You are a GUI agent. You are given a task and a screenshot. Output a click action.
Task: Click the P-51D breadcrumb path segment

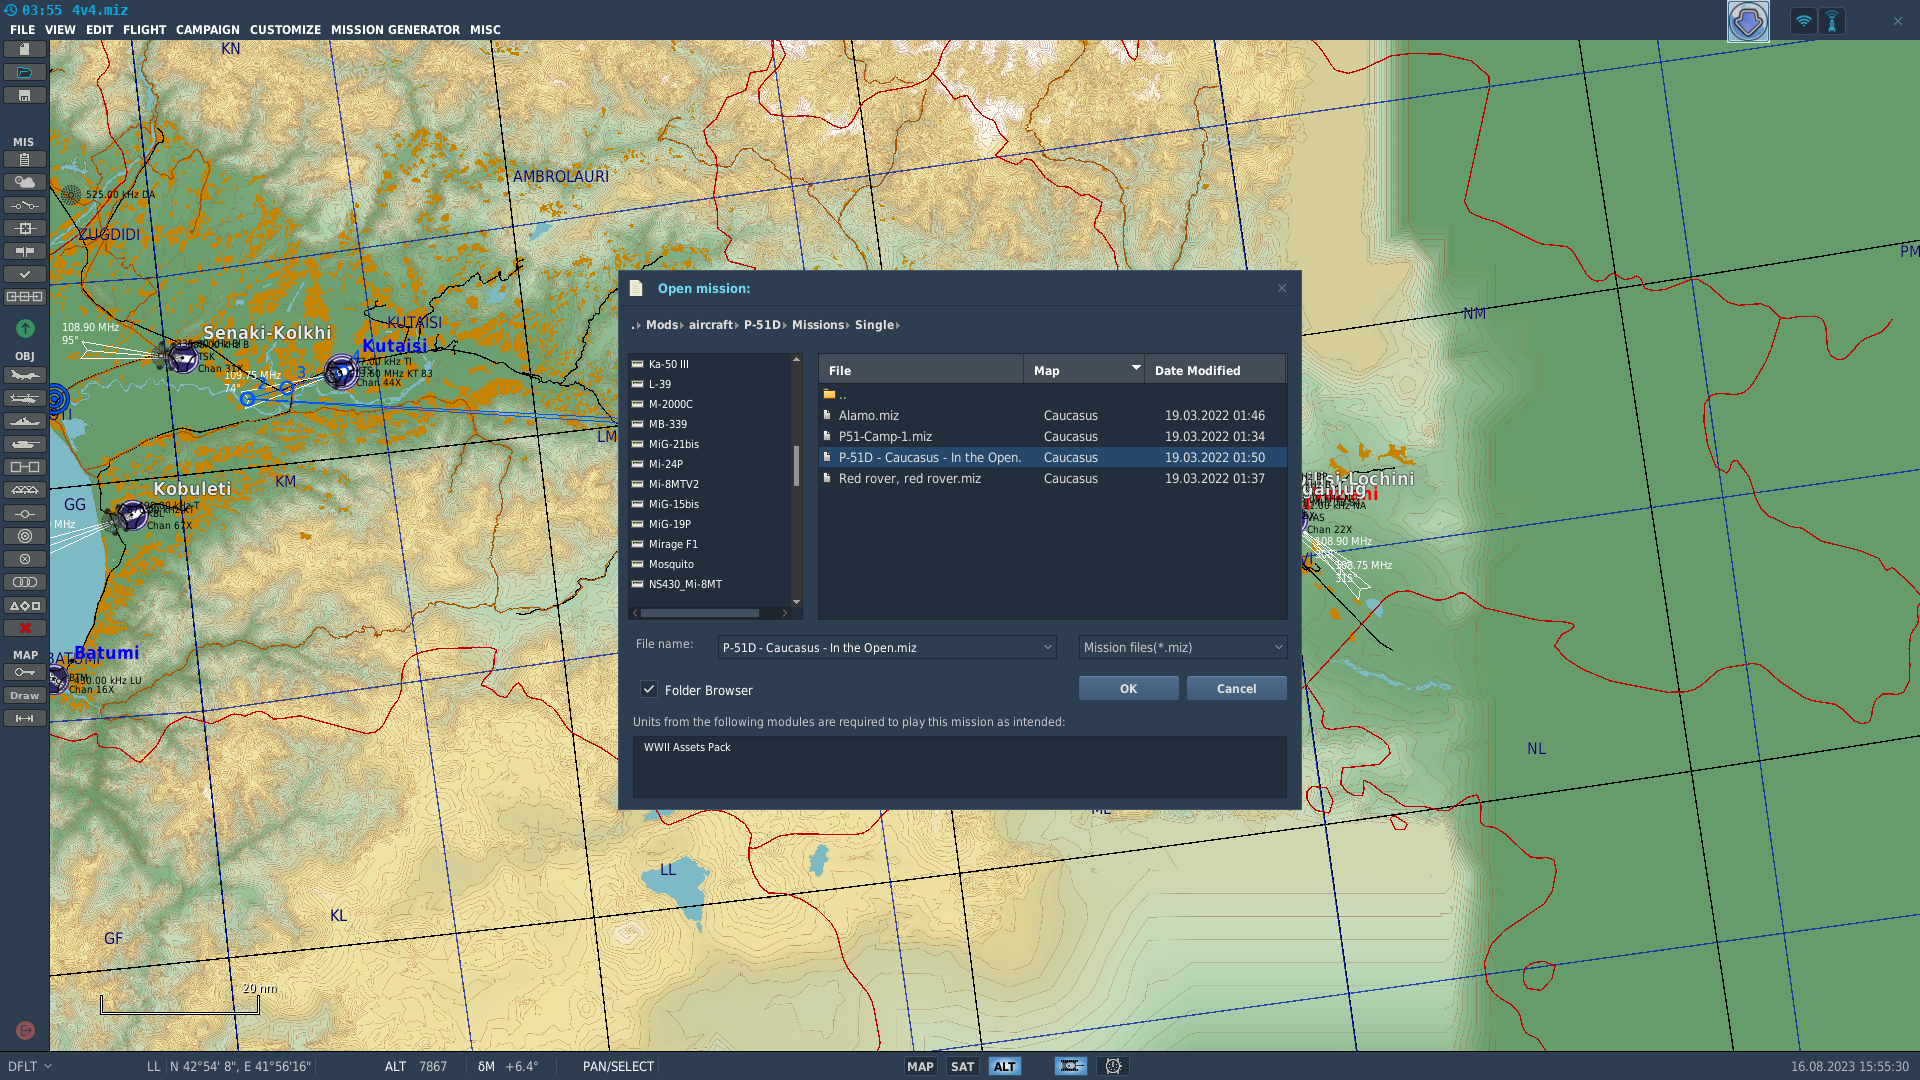[761, 325]
